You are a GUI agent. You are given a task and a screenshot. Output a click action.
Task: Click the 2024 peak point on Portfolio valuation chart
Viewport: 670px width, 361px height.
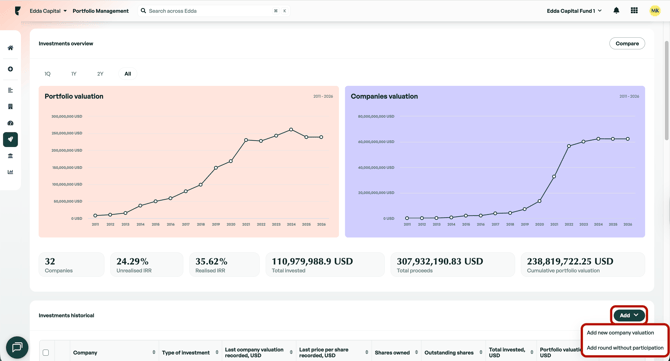(x=291, y=129)
